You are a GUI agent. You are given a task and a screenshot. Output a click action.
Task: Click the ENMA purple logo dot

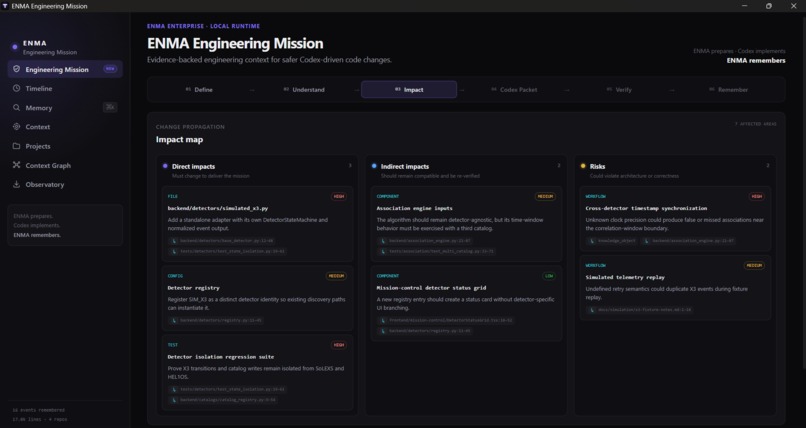[15, 47]
